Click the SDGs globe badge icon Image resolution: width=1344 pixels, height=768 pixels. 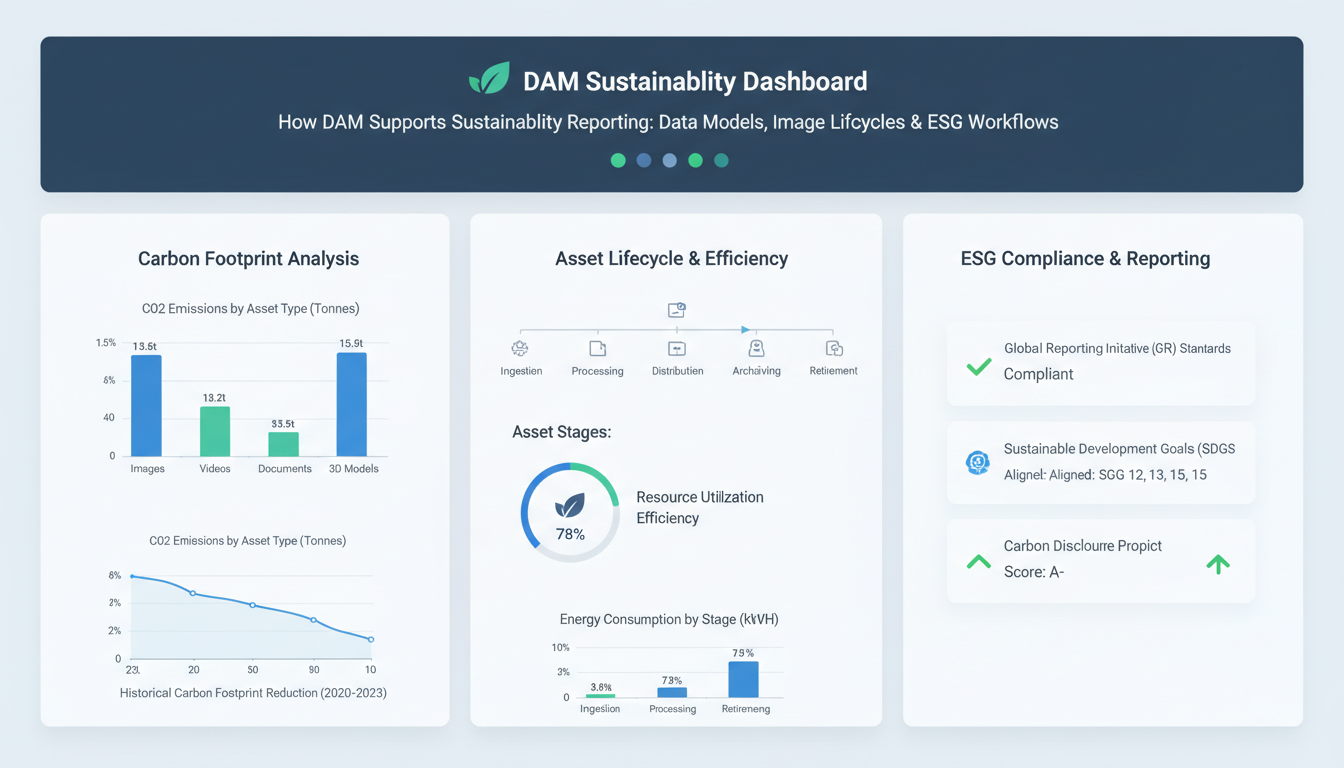click(977, 461)
